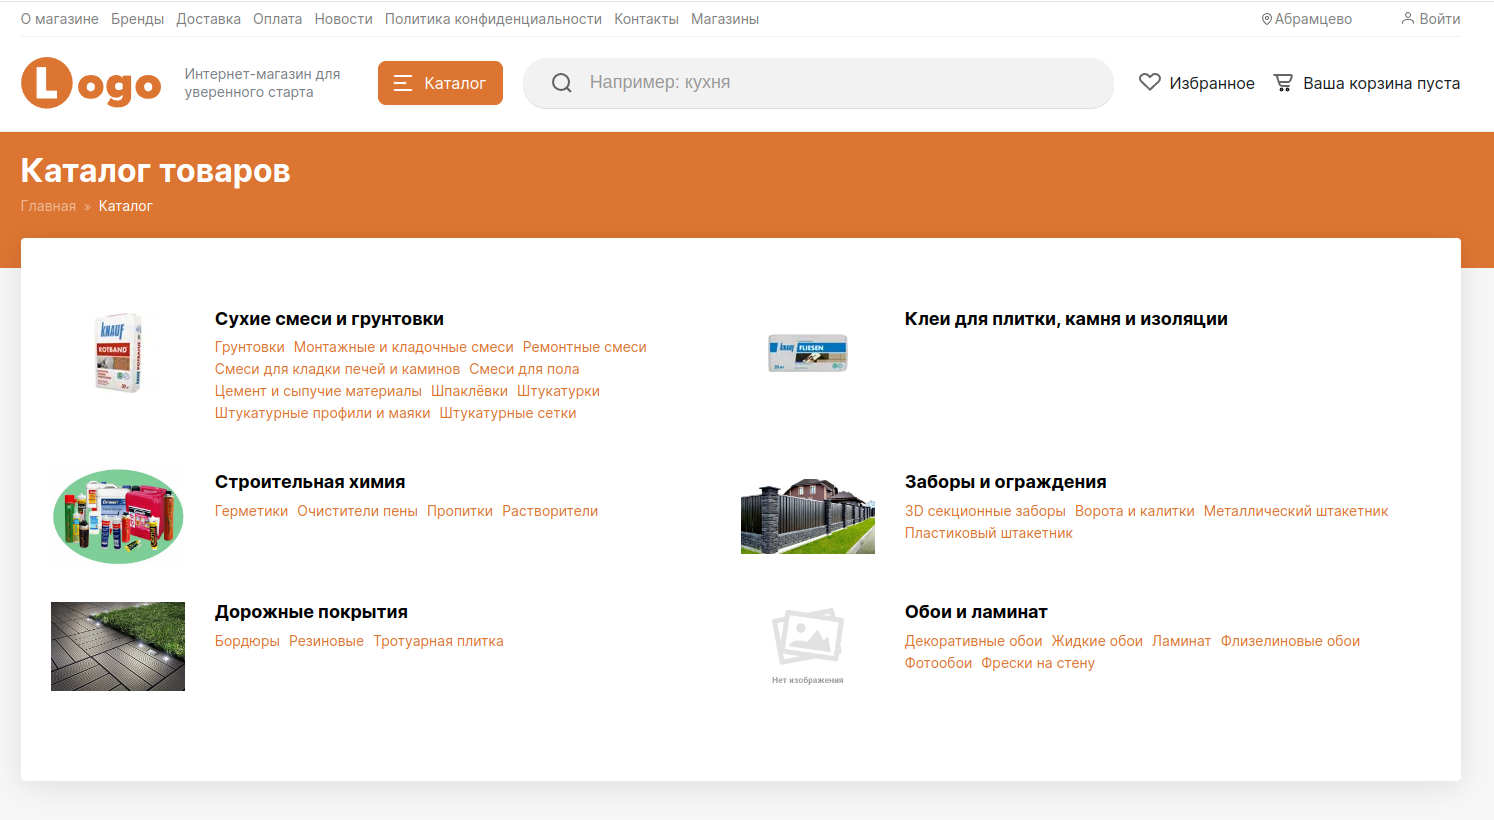1494x820 pixels.
Task: Click the magnifier search icon
Action: [562, 83]
